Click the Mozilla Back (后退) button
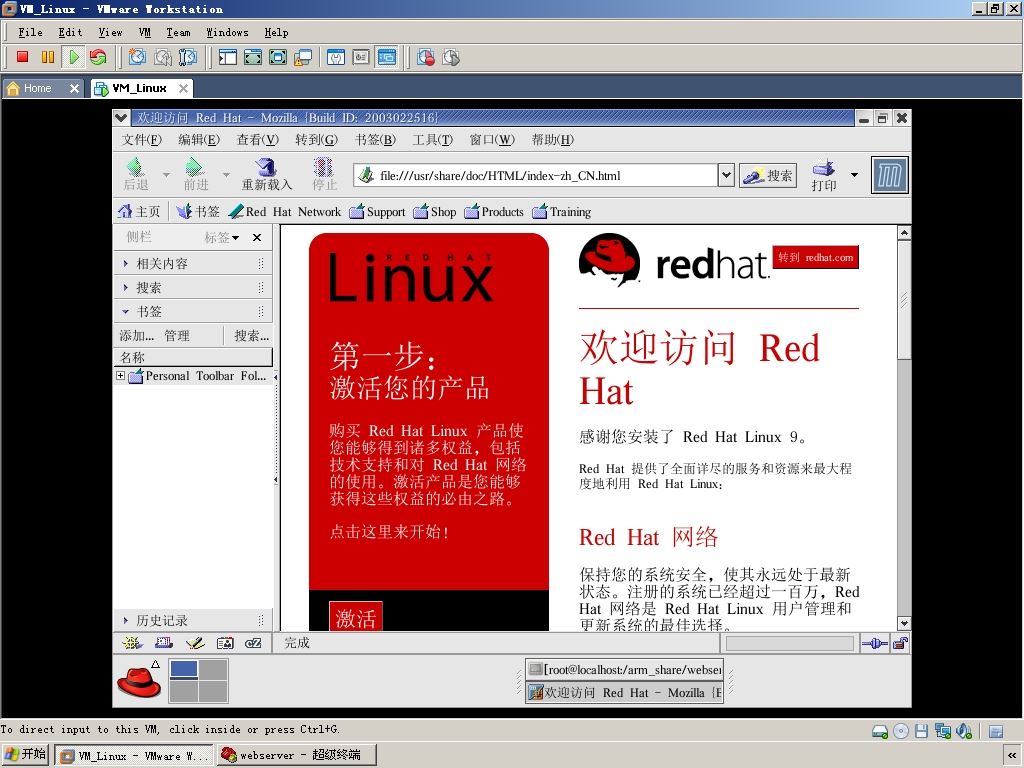The height and width of the screenshot is (768, 1024). pyautogui.click(x=136, y=174)
